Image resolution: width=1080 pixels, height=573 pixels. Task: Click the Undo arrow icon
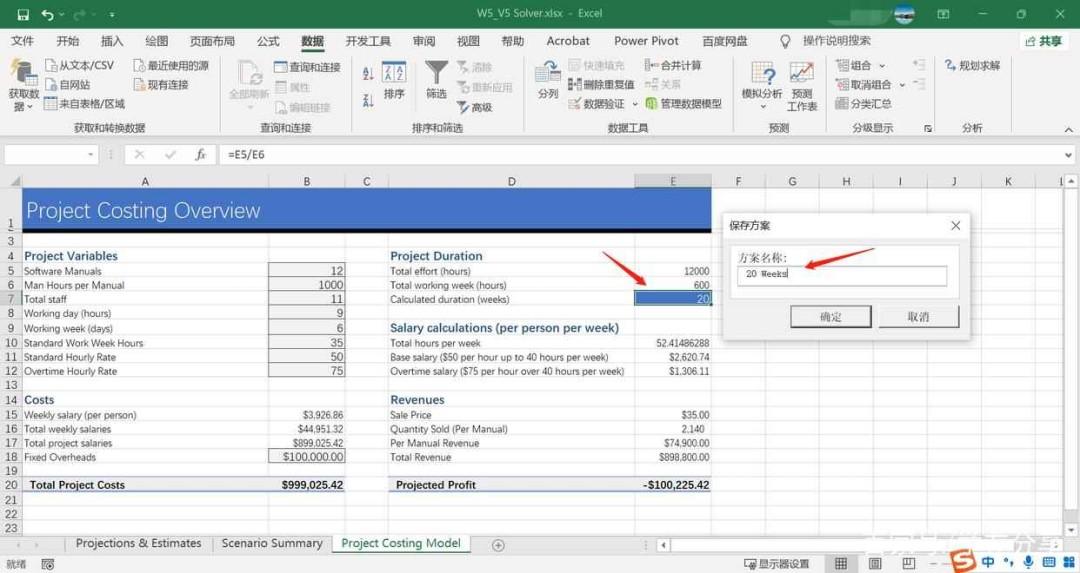click(x=47, y=14)
